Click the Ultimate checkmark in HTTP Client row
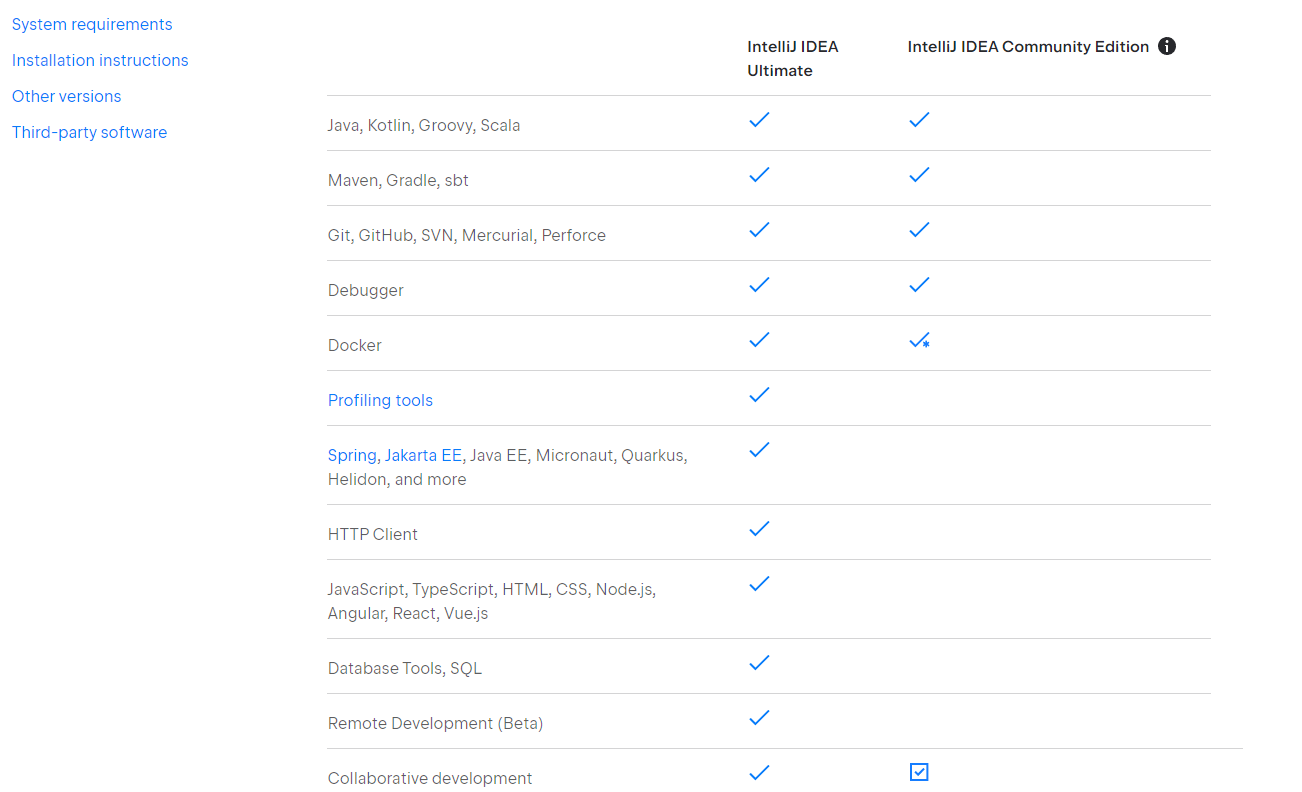This screenshot has width=1302, height=792. coord(759,529)
